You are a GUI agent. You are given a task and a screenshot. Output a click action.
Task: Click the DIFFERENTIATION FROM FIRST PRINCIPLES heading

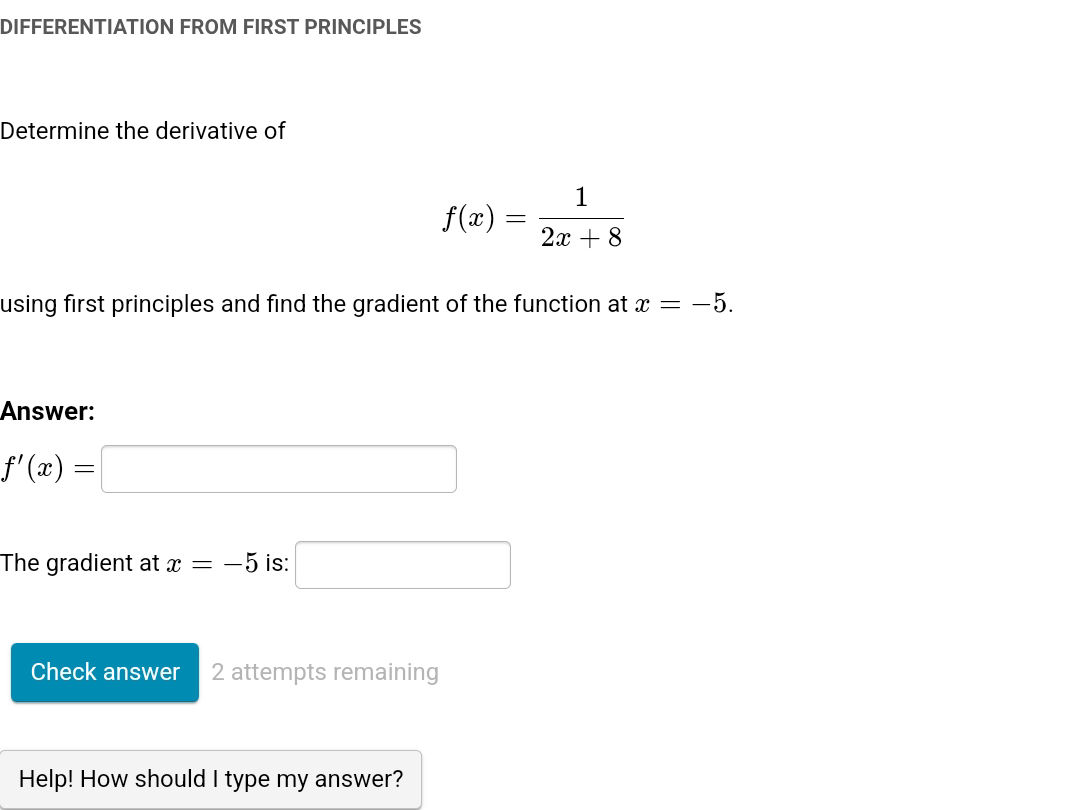click(211, 27)
